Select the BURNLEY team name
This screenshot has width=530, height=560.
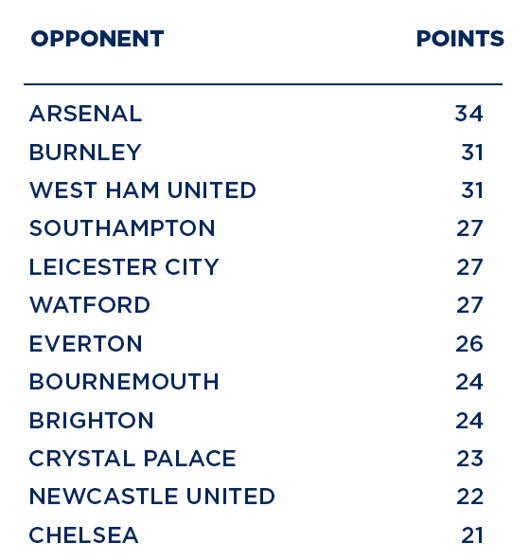85,152
